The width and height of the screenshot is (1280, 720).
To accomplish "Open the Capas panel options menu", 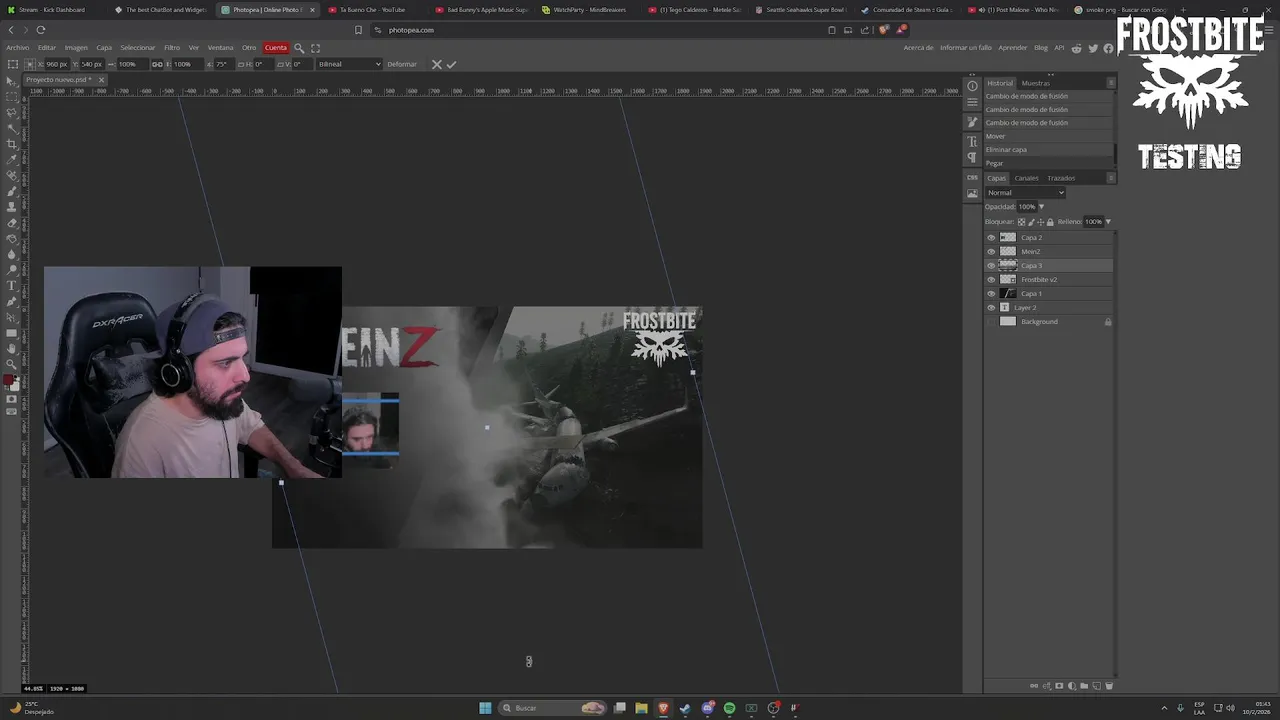I will point(1111,178).
